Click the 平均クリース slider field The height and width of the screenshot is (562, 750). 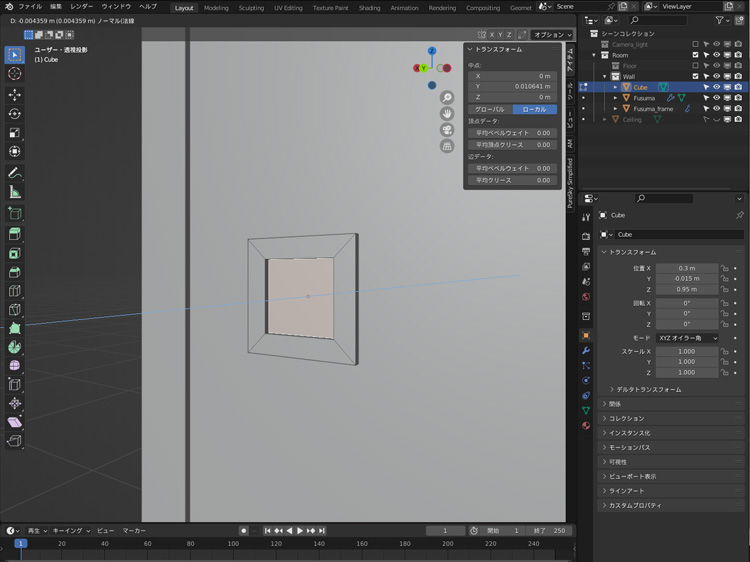pyautogui.click(x=511, y=180)
